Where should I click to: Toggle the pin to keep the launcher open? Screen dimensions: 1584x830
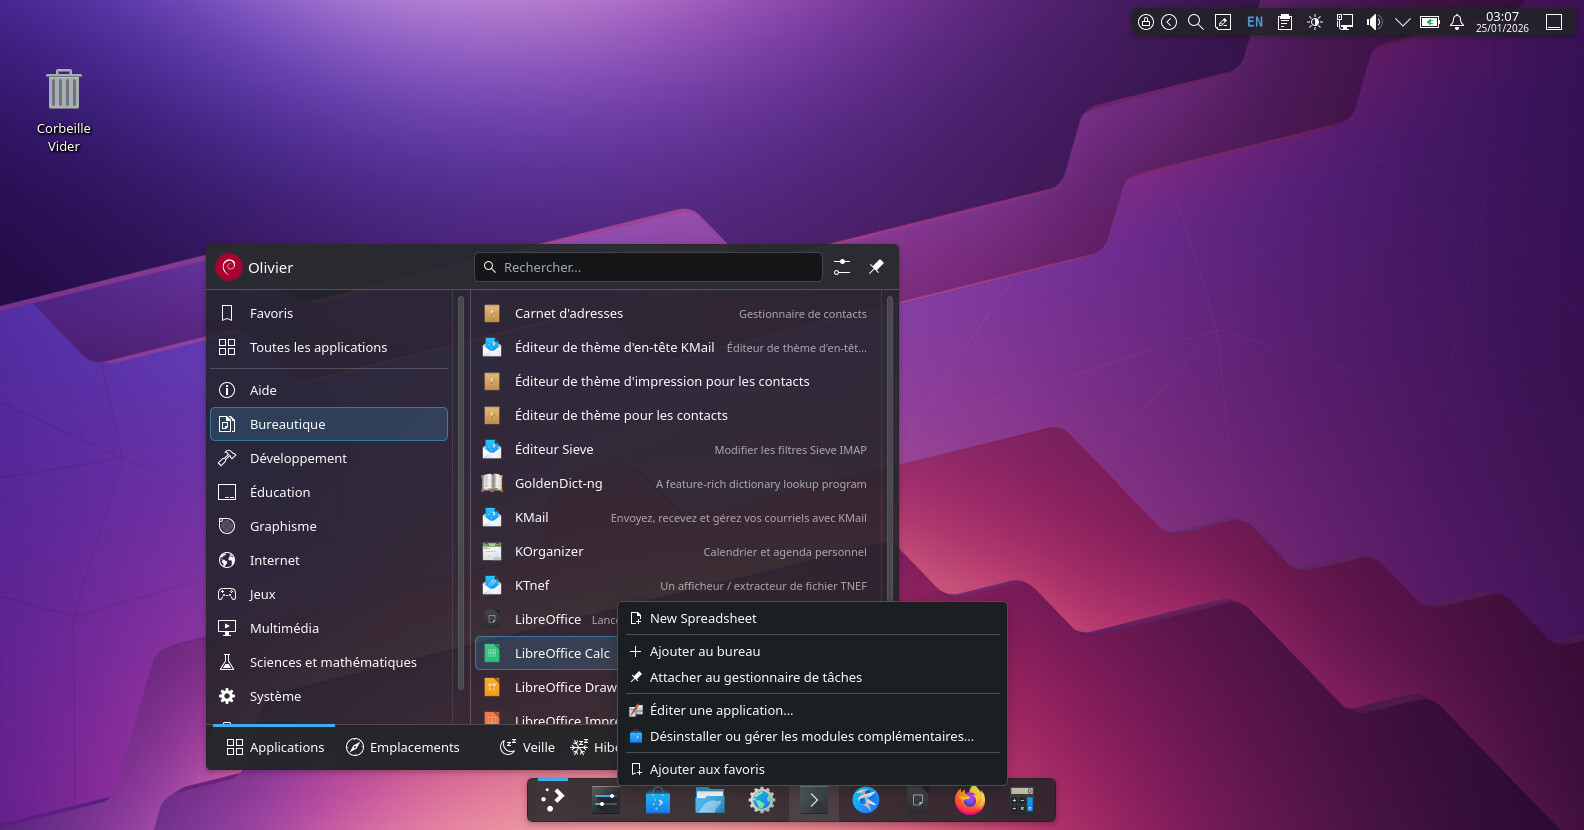876,267
